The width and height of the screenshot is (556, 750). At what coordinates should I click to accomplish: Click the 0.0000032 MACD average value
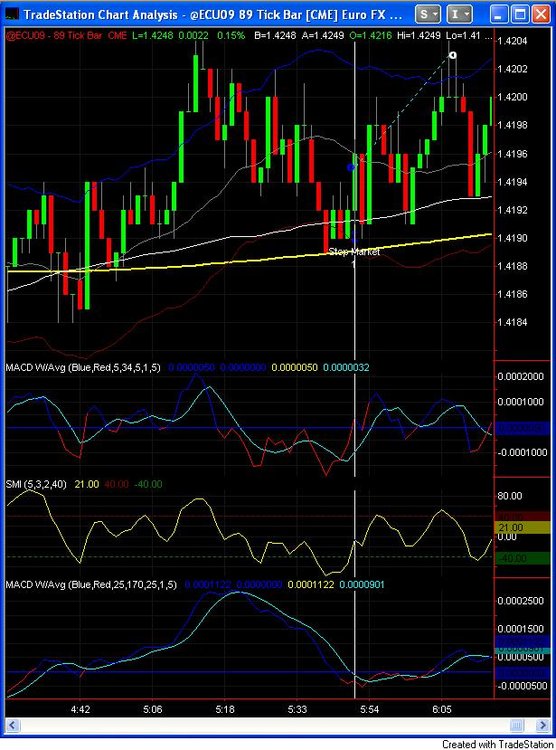346,367
